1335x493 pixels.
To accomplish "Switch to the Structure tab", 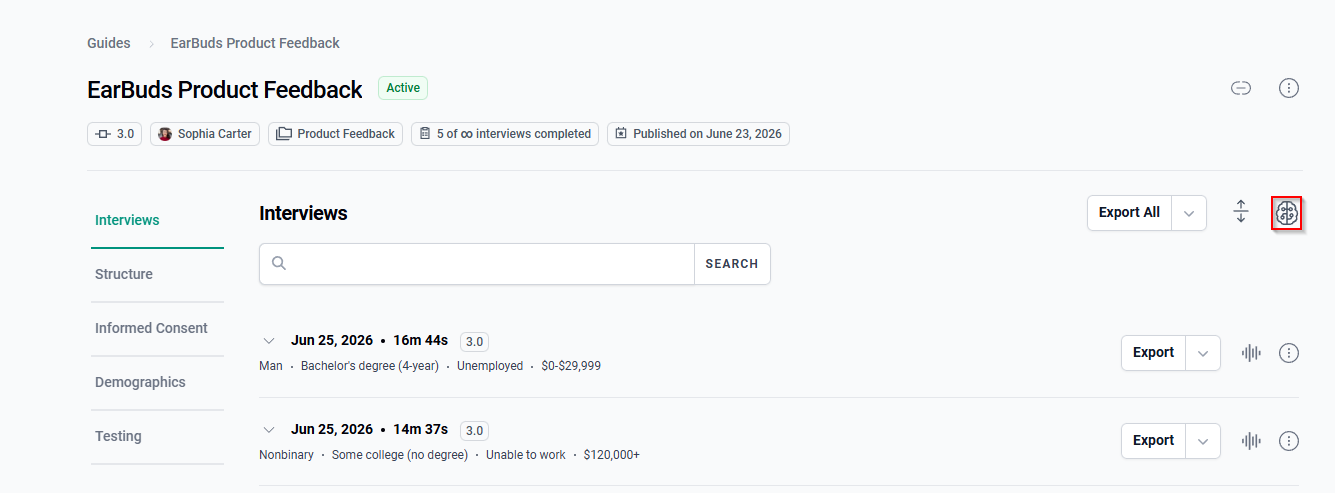I will 157,275.
